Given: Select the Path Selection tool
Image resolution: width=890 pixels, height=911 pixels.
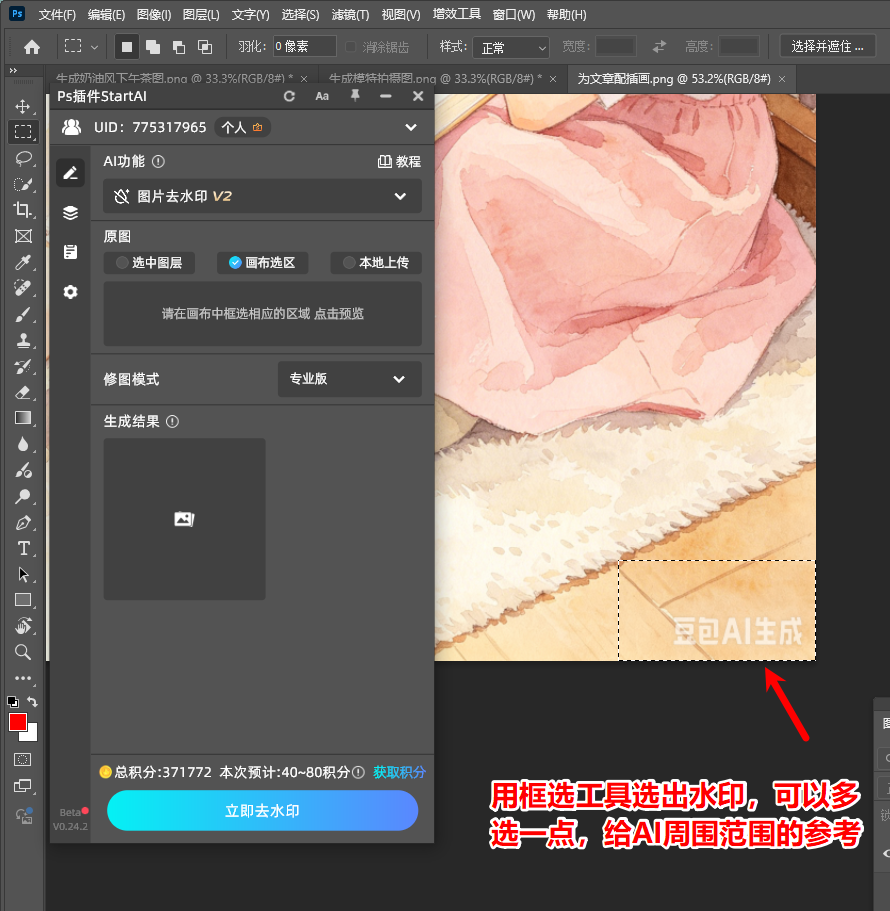Looking at the screenshot, I should coord(23,574).
